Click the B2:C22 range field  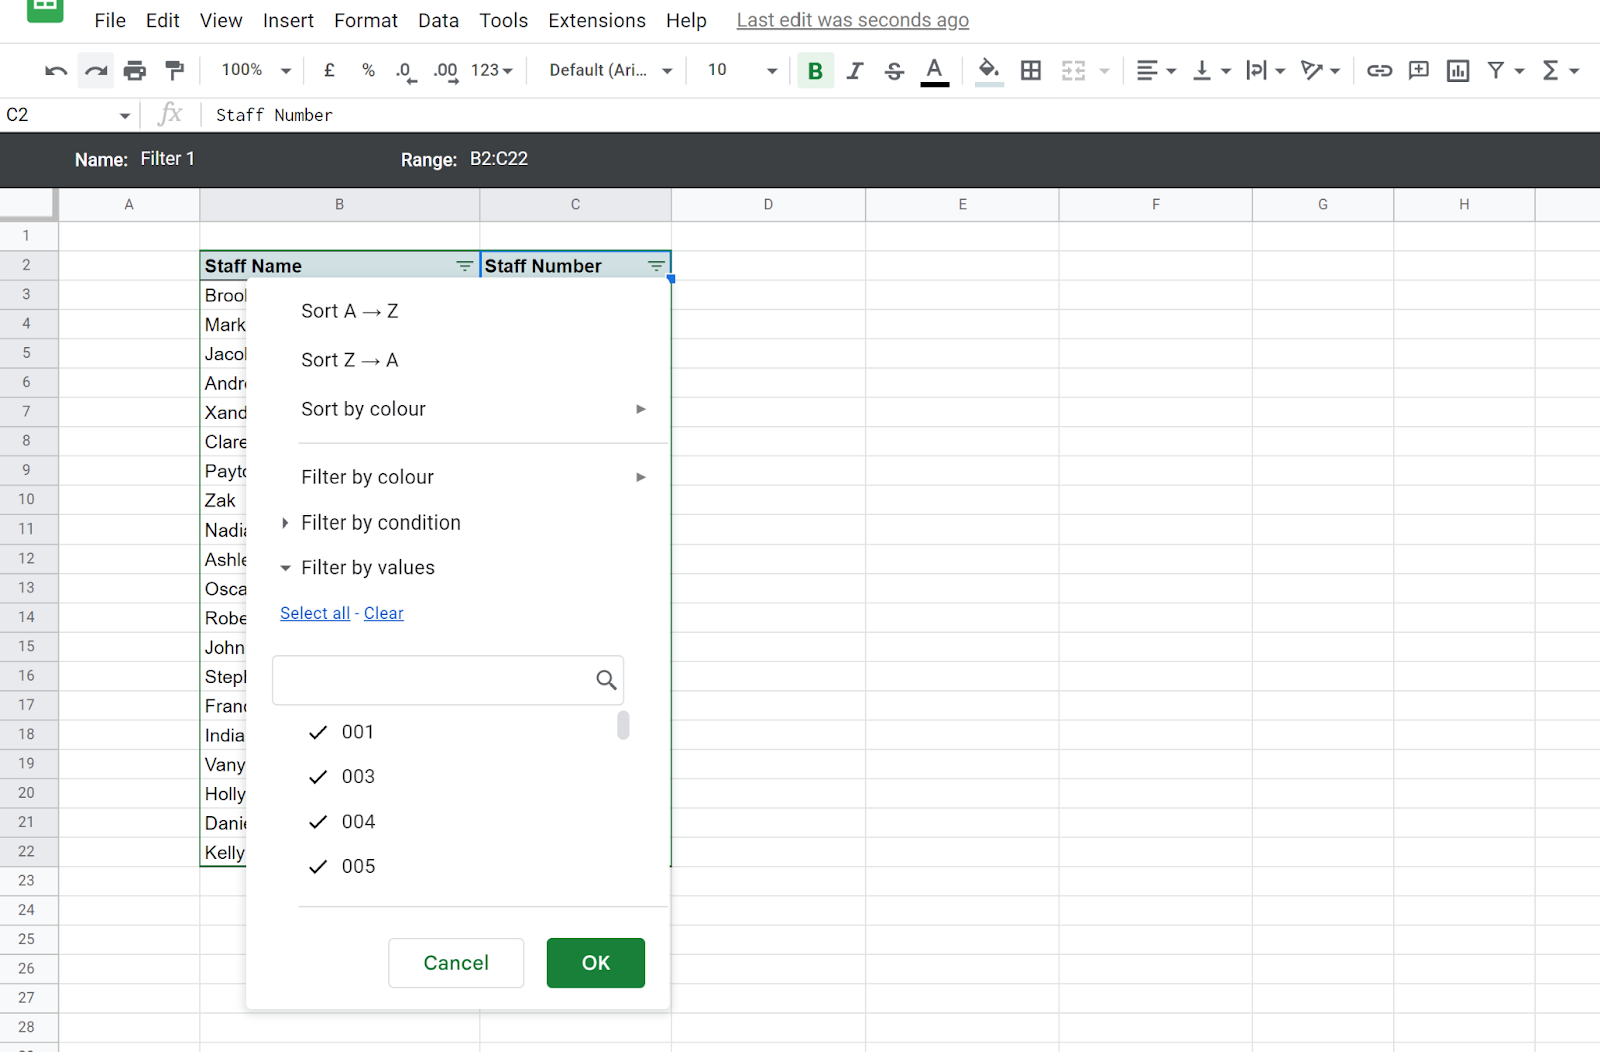click(x=499, y=159)
